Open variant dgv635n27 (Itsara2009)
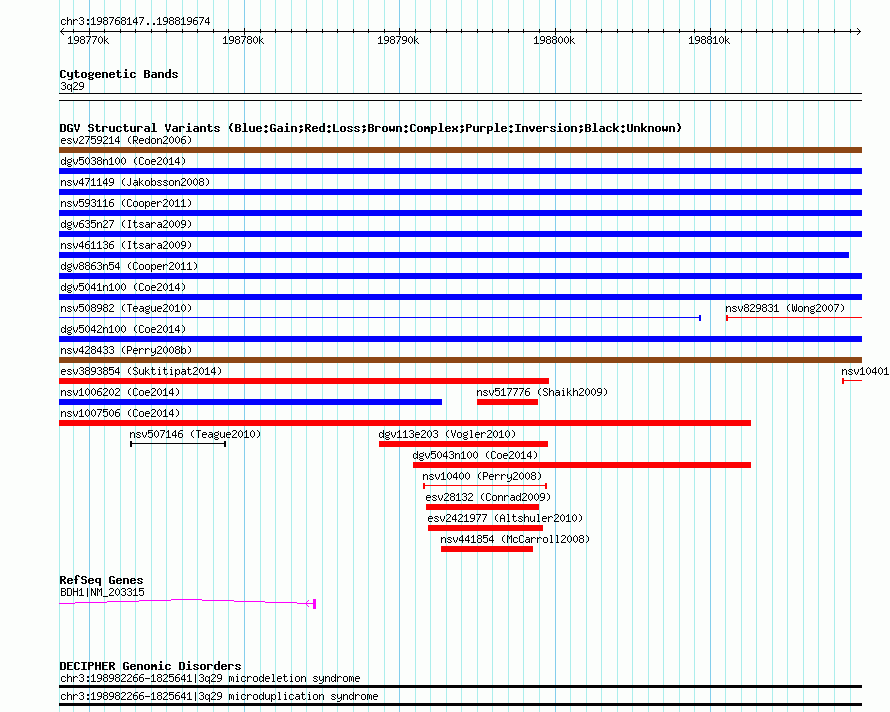The width and height of the screenshot is (890, 712). point(460,234)
